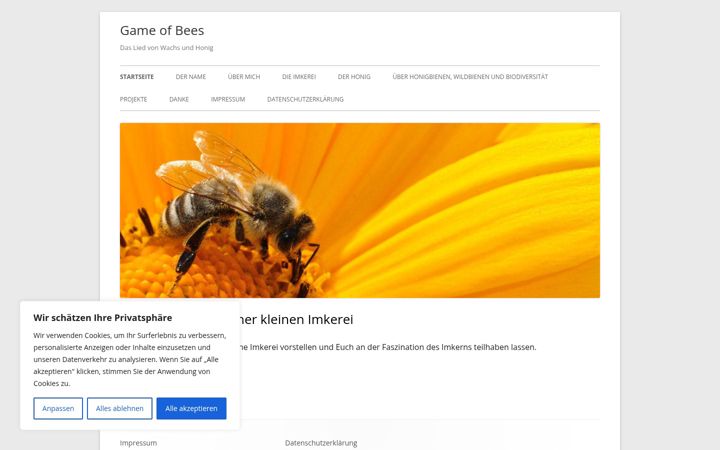The width and height of the screenshot is (720, 450).
Task: Open the Game of Bees site title
Action: coord(162,30)
